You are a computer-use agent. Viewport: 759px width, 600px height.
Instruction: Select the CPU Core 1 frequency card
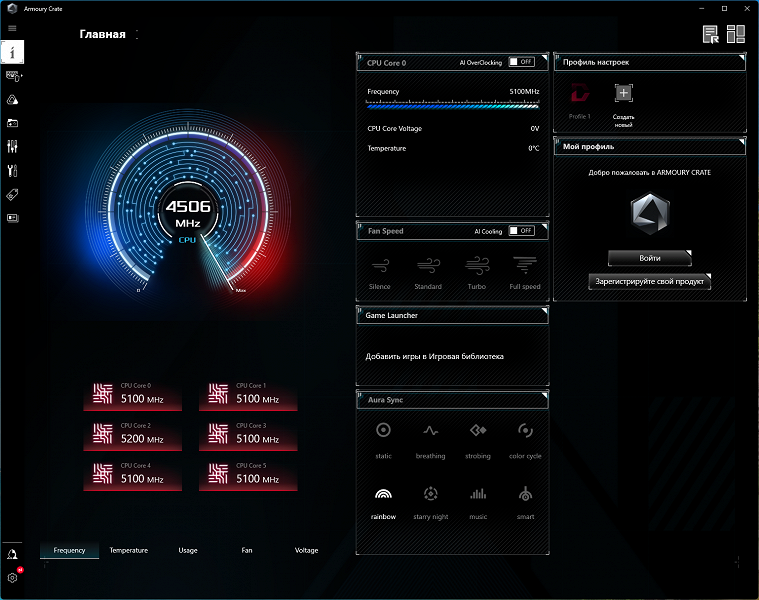(248, 394)
